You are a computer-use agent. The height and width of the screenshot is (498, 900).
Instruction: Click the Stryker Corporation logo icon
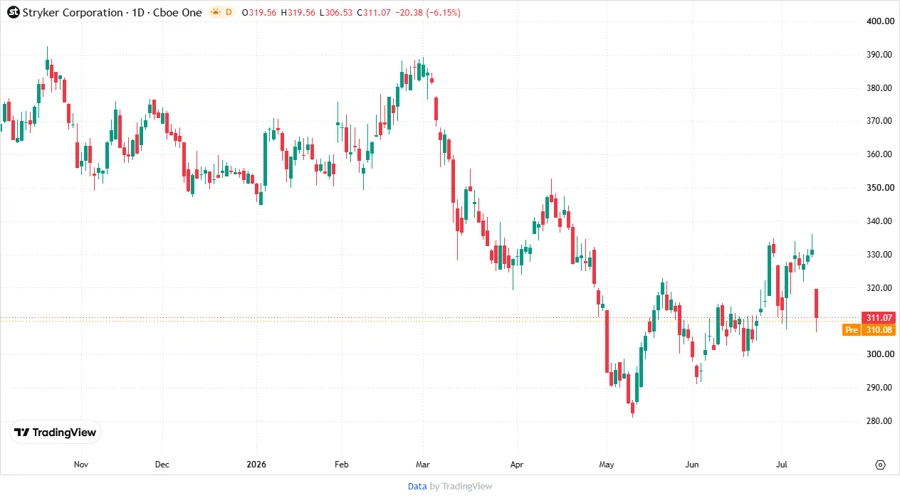coord(13,12)
